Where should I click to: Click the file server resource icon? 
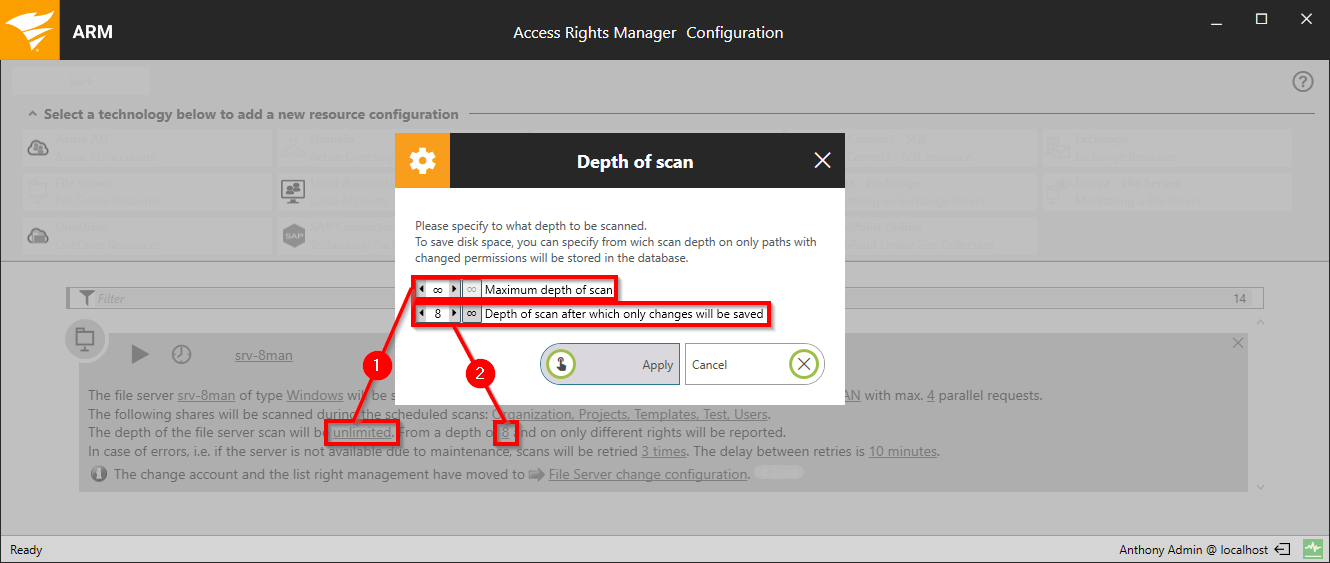84,338
